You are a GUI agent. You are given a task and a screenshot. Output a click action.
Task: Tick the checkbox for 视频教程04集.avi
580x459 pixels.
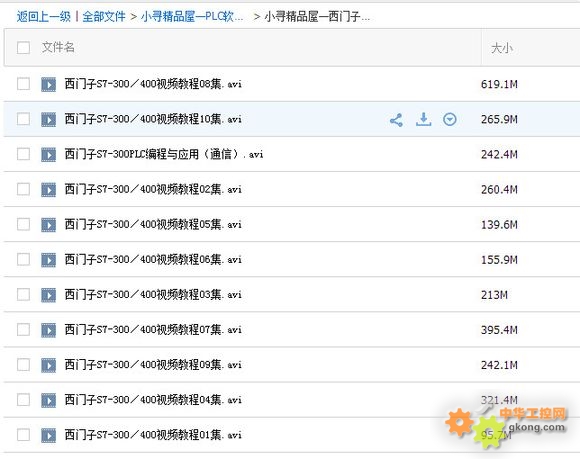click(x=23, y=399)
